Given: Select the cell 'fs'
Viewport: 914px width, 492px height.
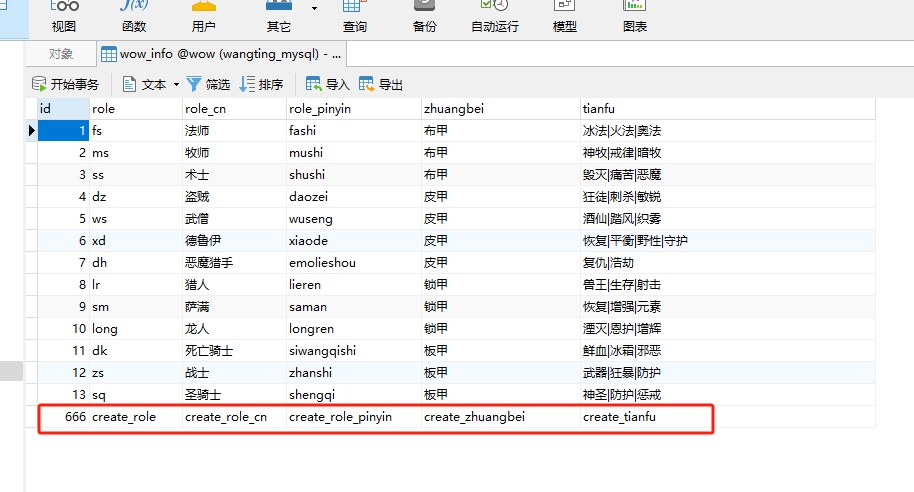Looking at the screenshot, I should click(x=136, y=131).
